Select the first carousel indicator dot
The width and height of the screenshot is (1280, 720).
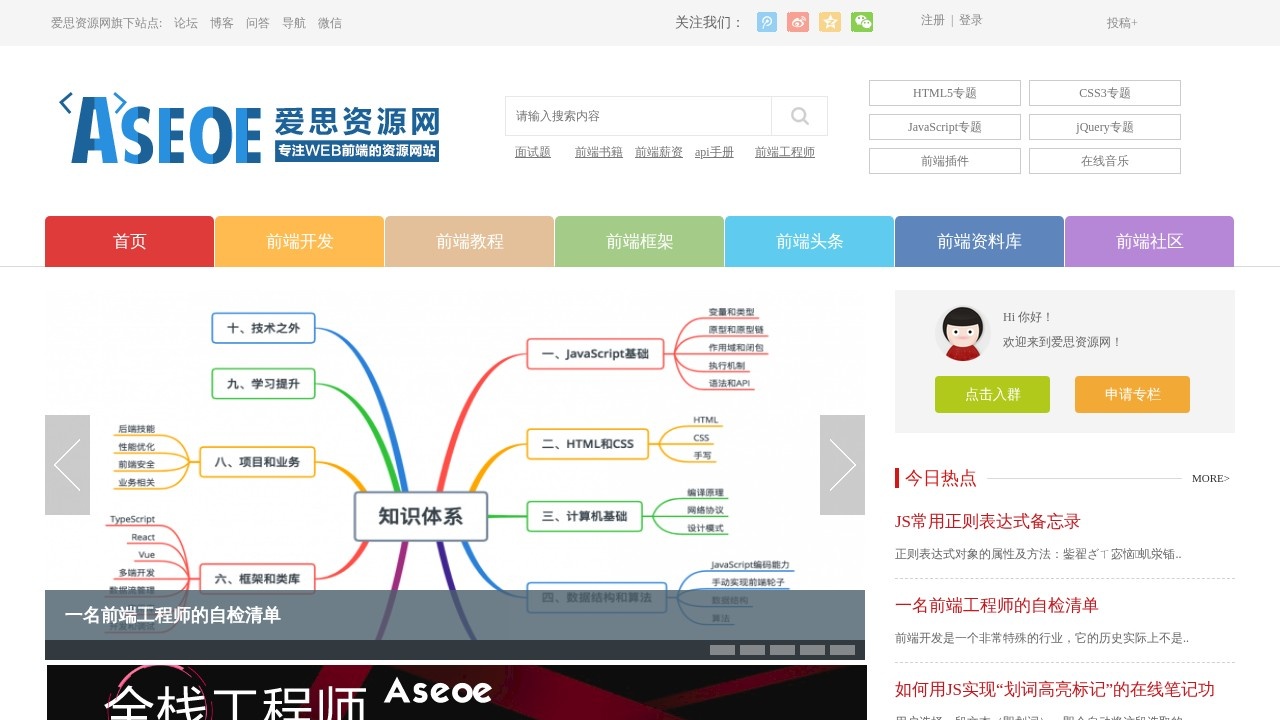click(x=721, y=649)
